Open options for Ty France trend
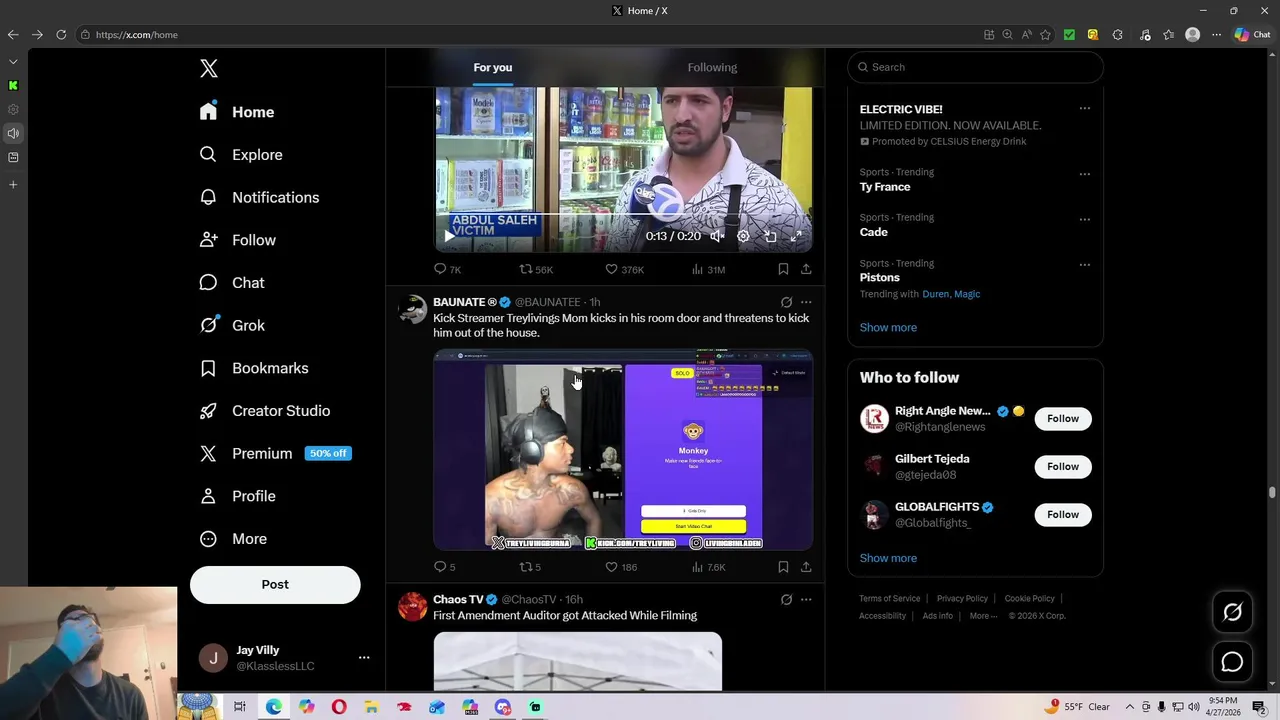1280x720 pixels. 1084,174
